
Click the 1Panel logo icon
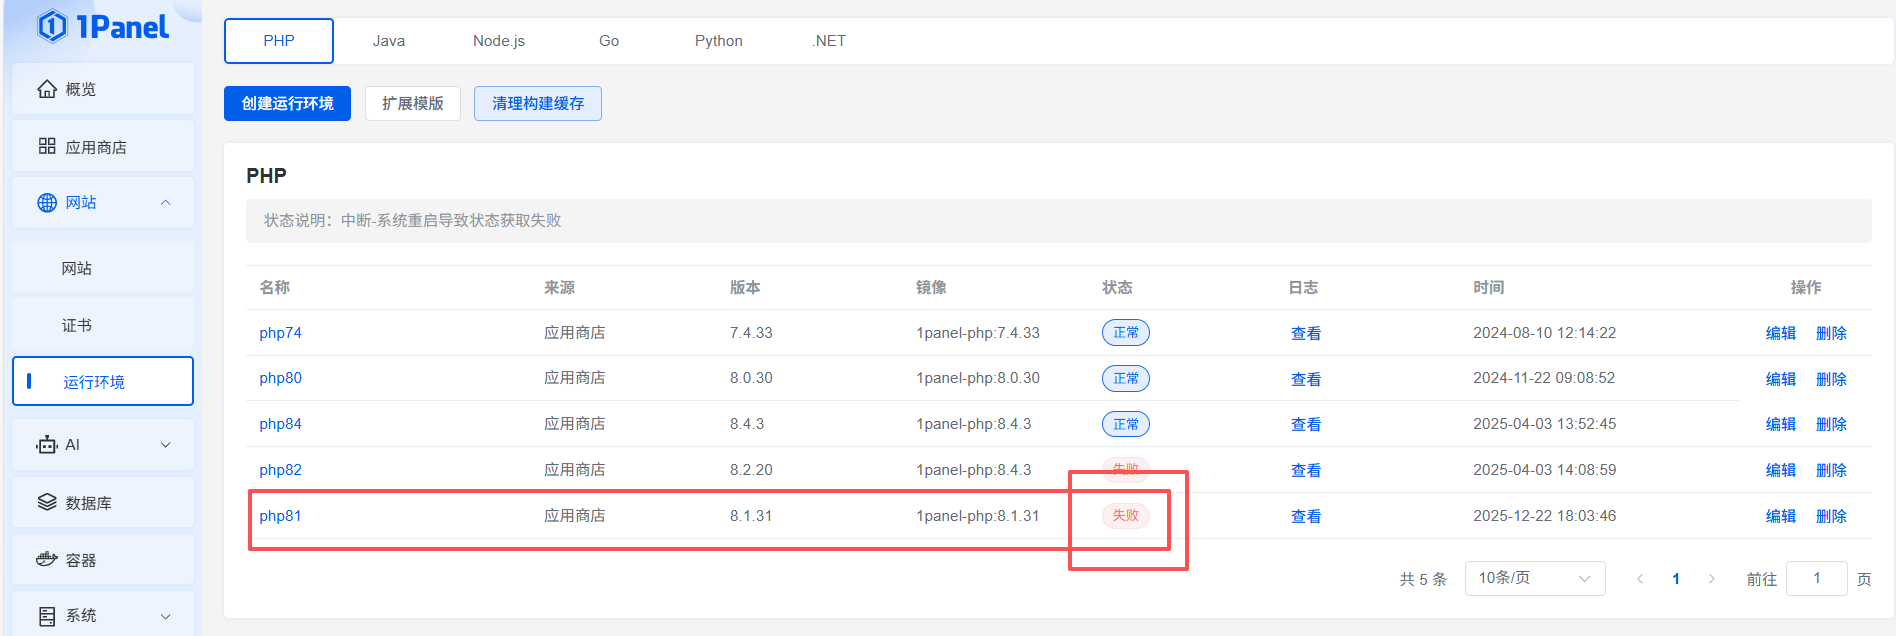52,27
